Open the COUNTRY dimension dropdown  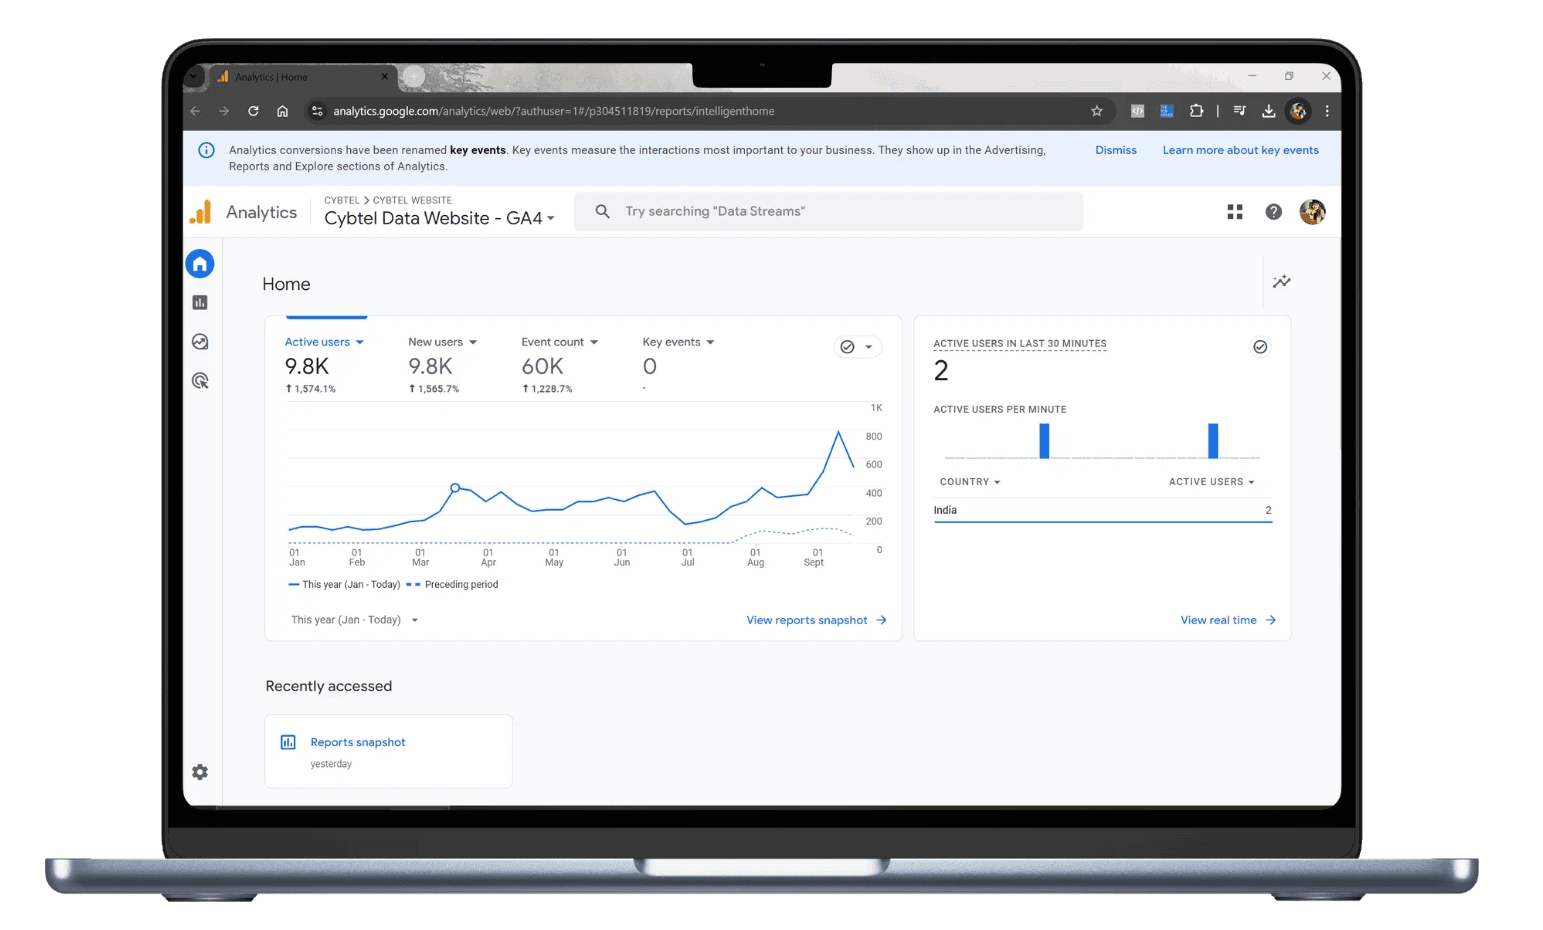(x=970, y=482)
